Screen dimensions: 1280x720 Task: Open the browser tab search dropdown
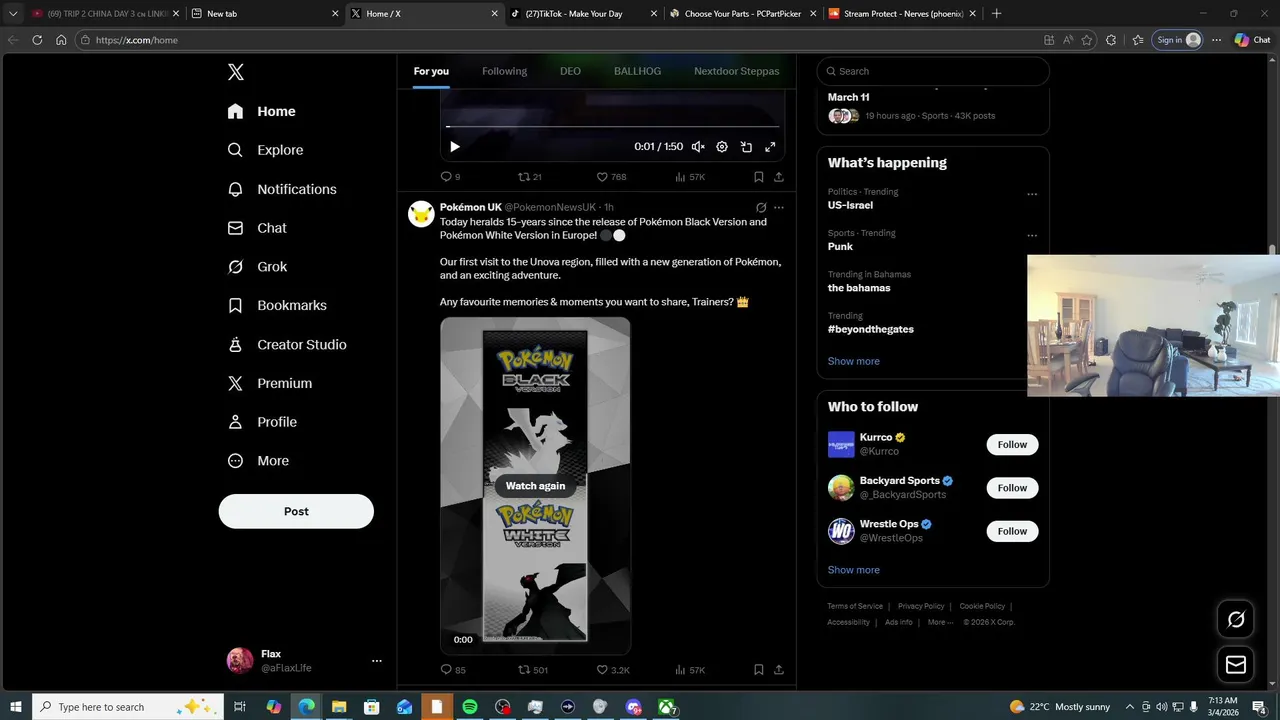point(13,14)
